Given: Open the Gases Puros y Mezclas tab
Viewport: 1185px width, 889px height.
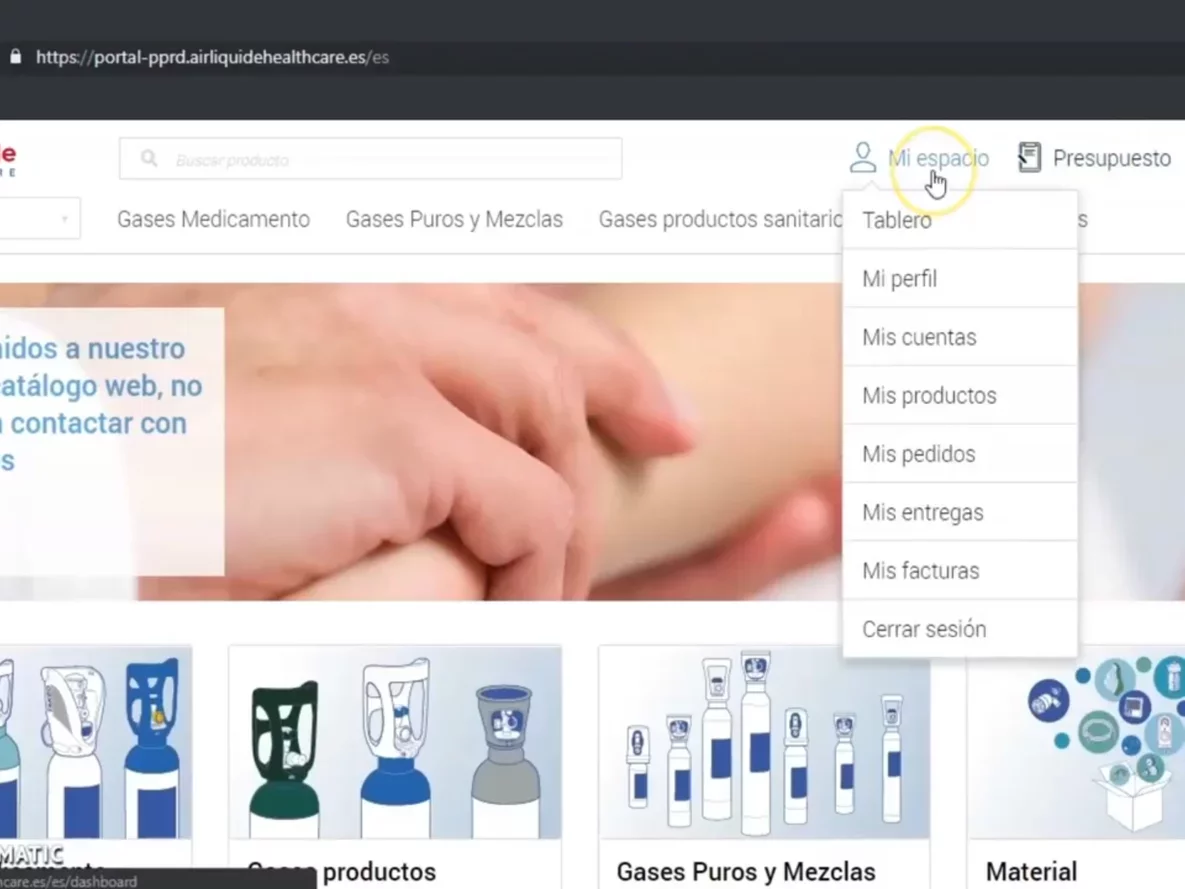Looking at the screenshot, I should (454, 219).
